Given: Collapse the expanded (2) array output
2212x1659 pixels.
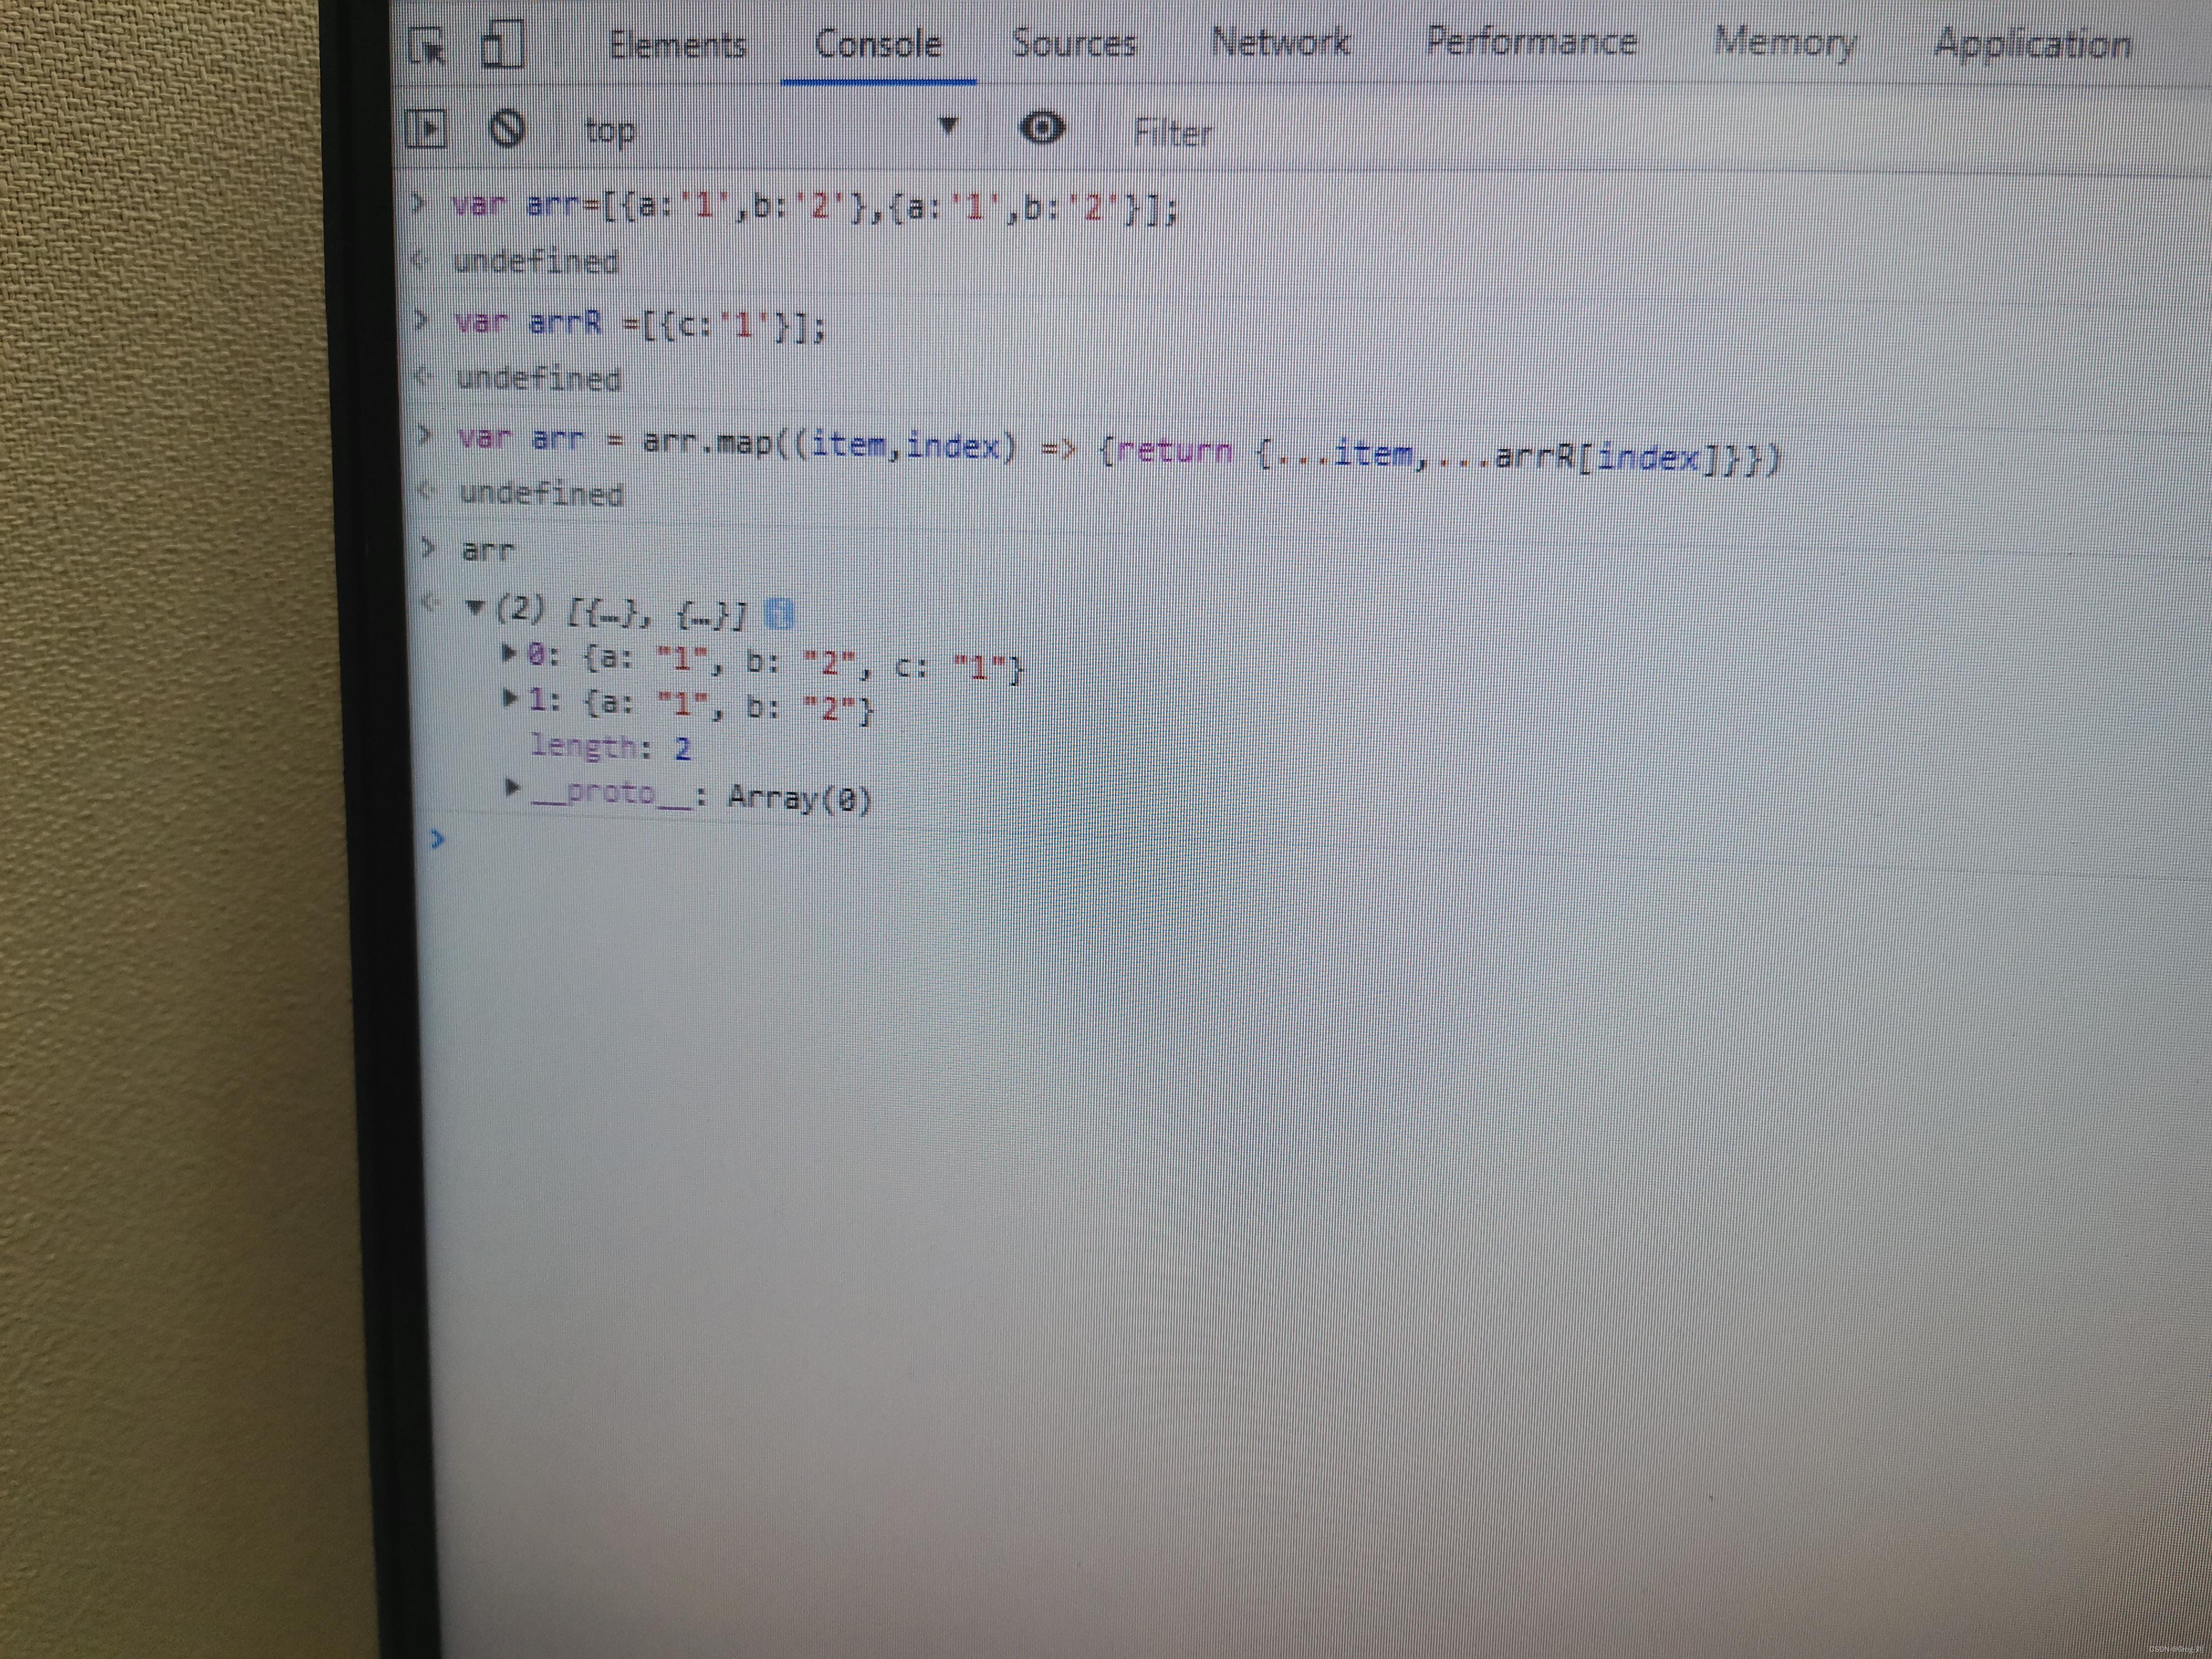Looking at the screenshot, I should coord(476,606).
